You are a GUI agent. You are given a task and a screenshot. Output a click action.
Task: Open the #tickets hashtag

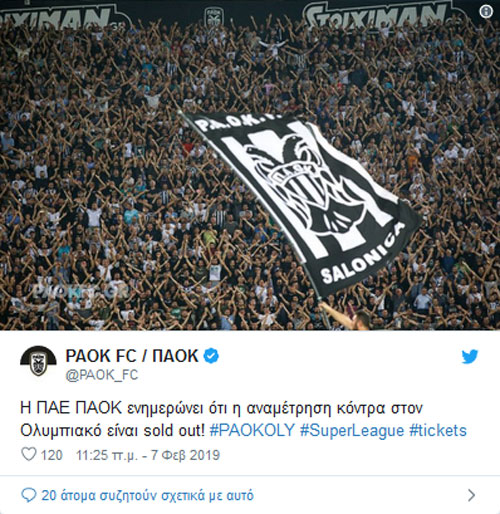coord(438,430)
